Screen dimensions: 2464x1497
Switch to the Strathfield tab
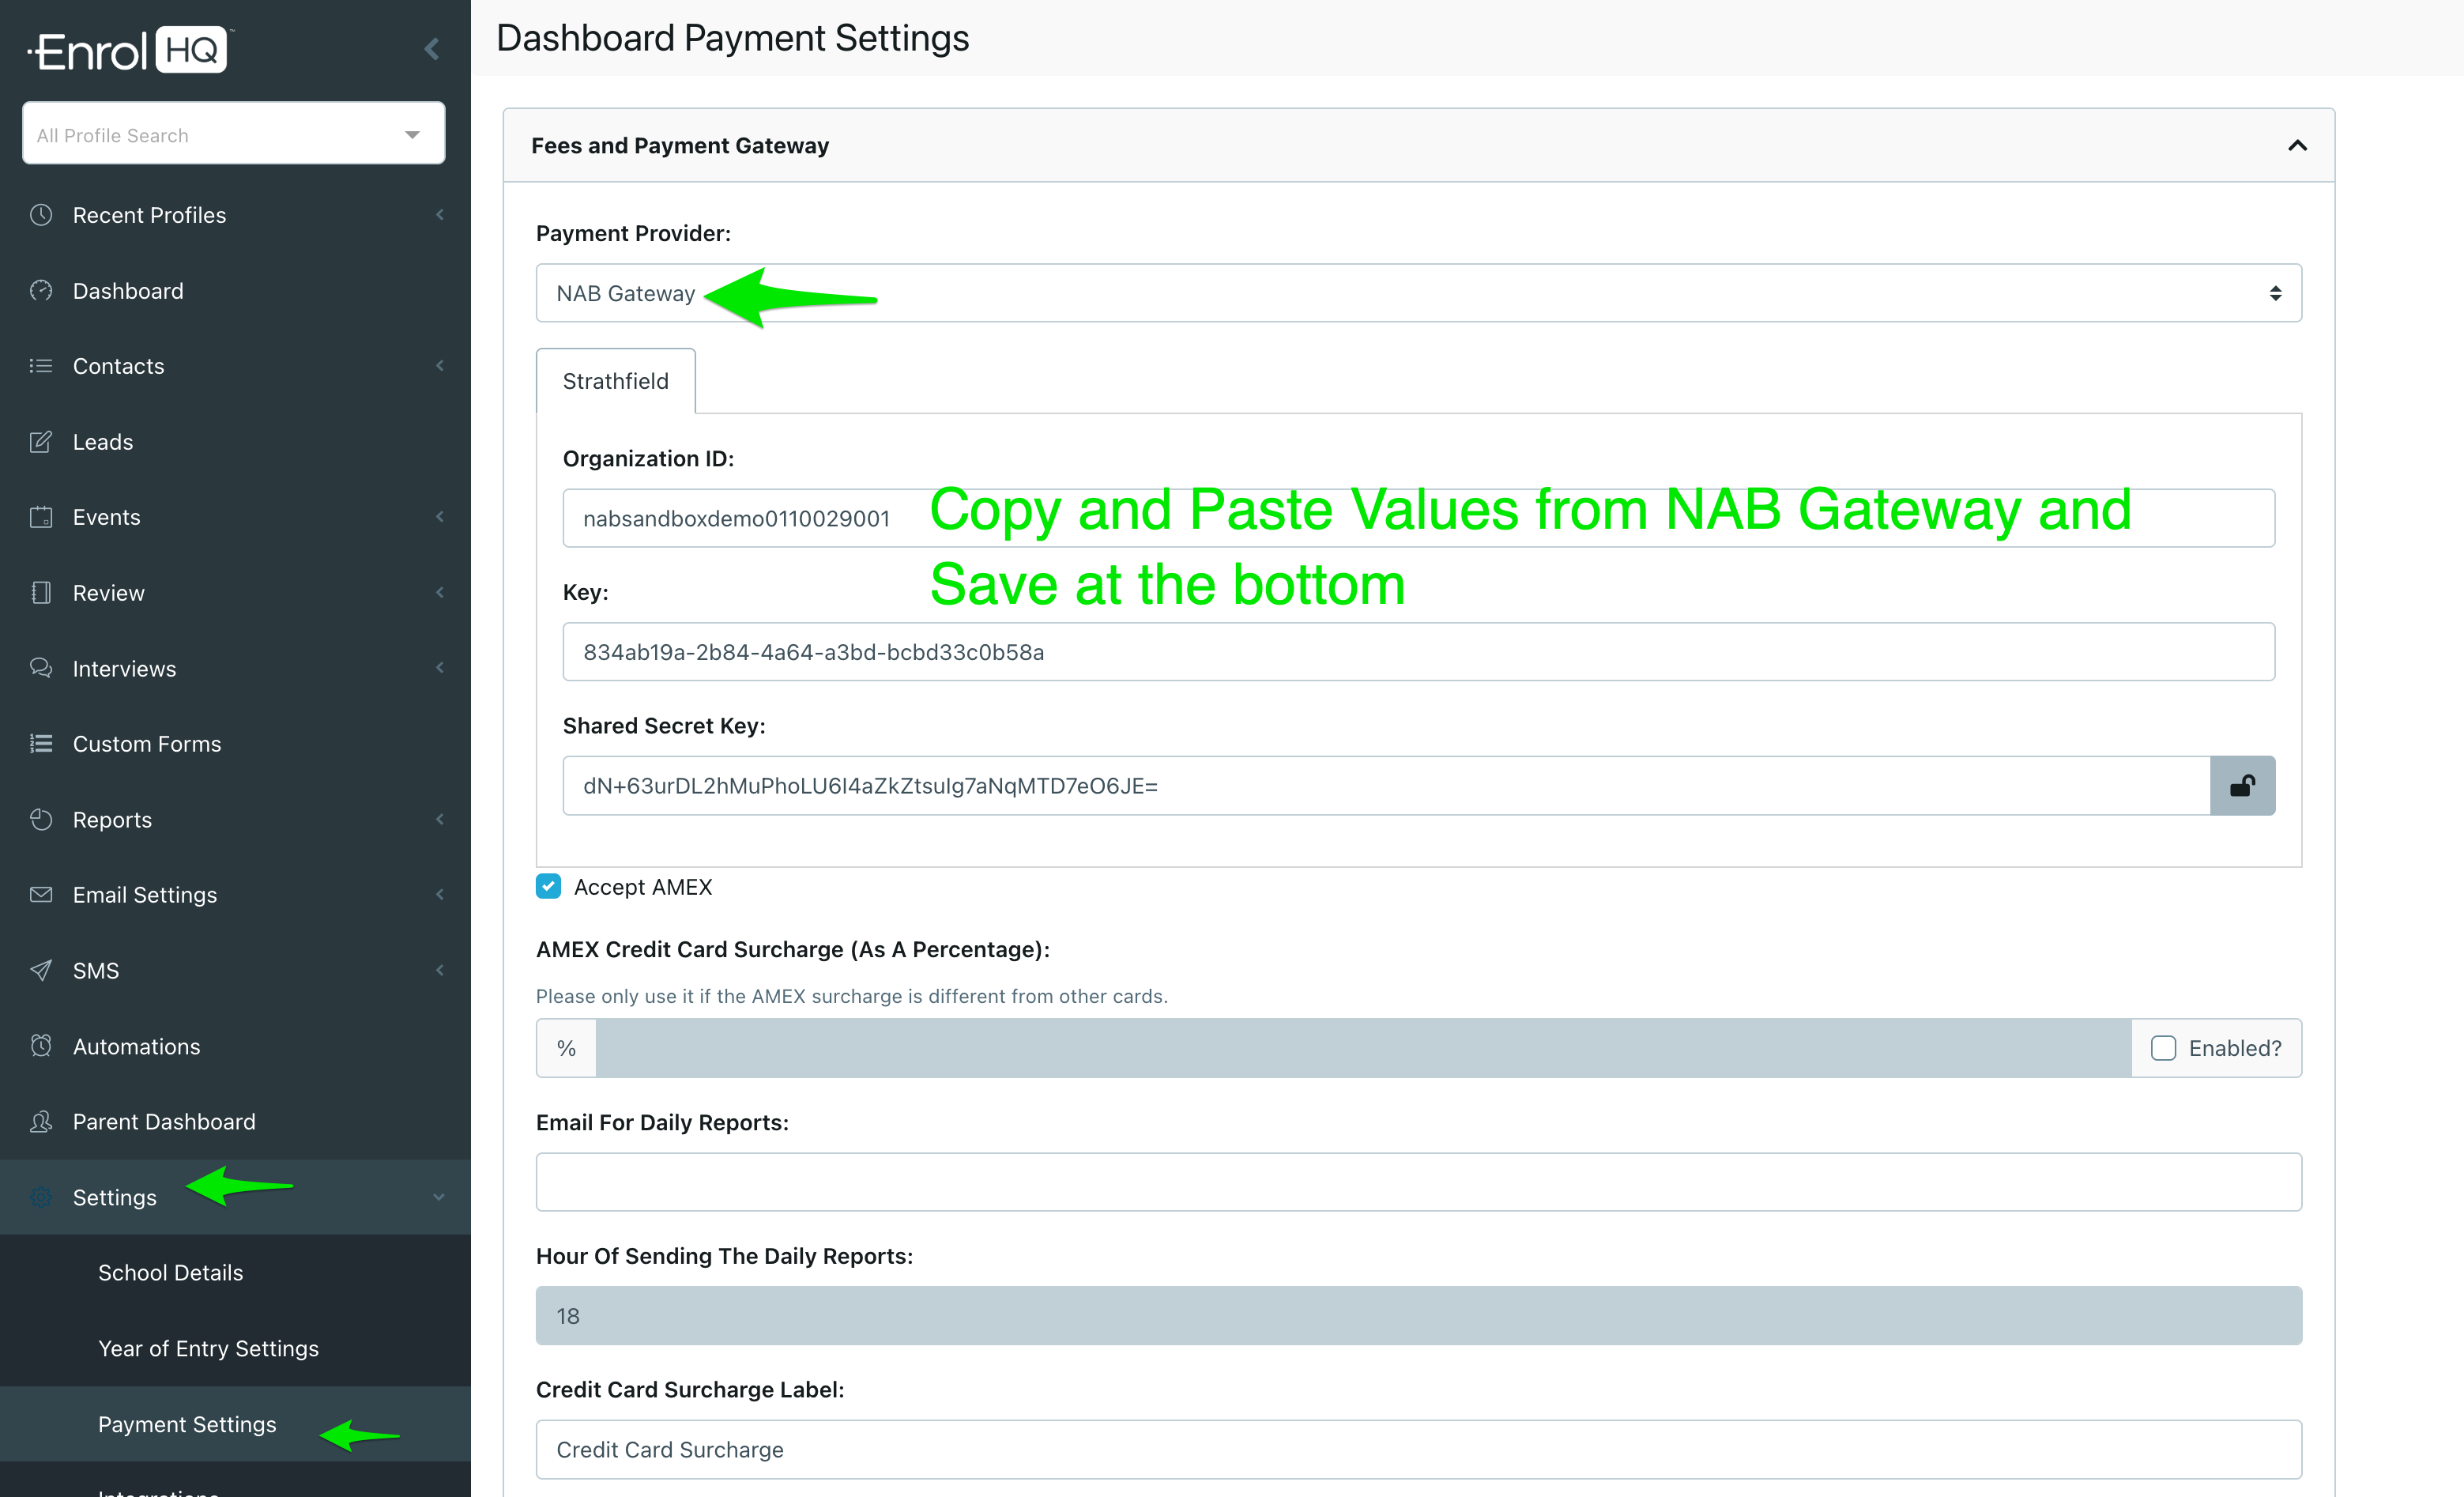pyautogui.click(x=615, y=381)
